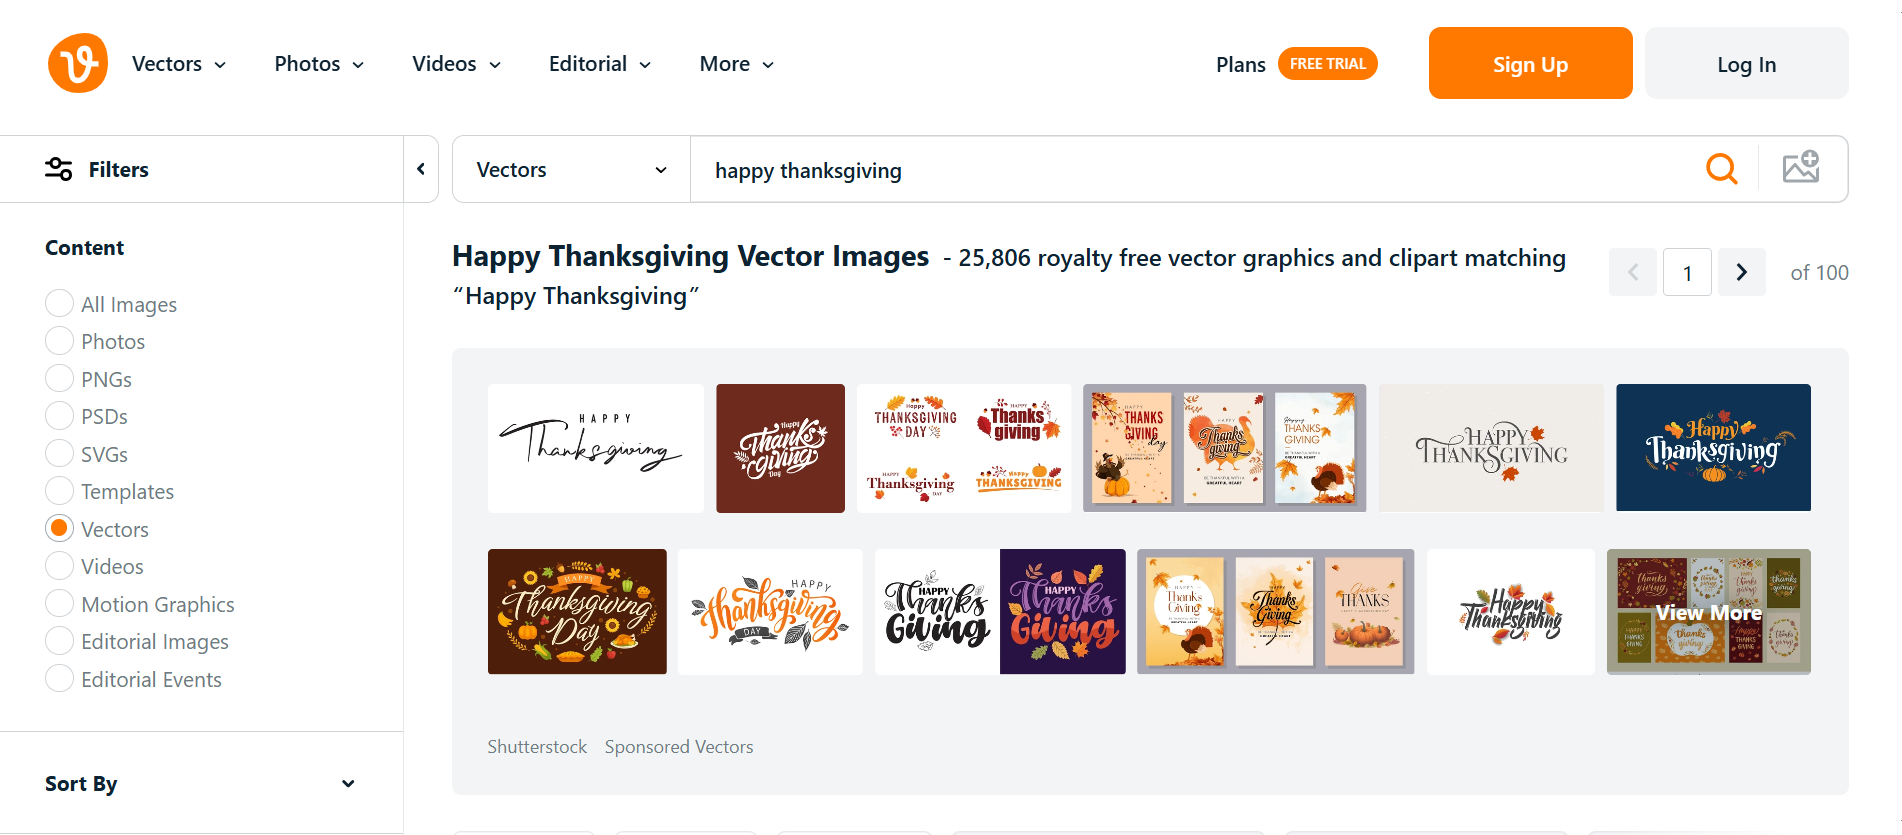Select the All Images radio button

click(x=59, y=303)
